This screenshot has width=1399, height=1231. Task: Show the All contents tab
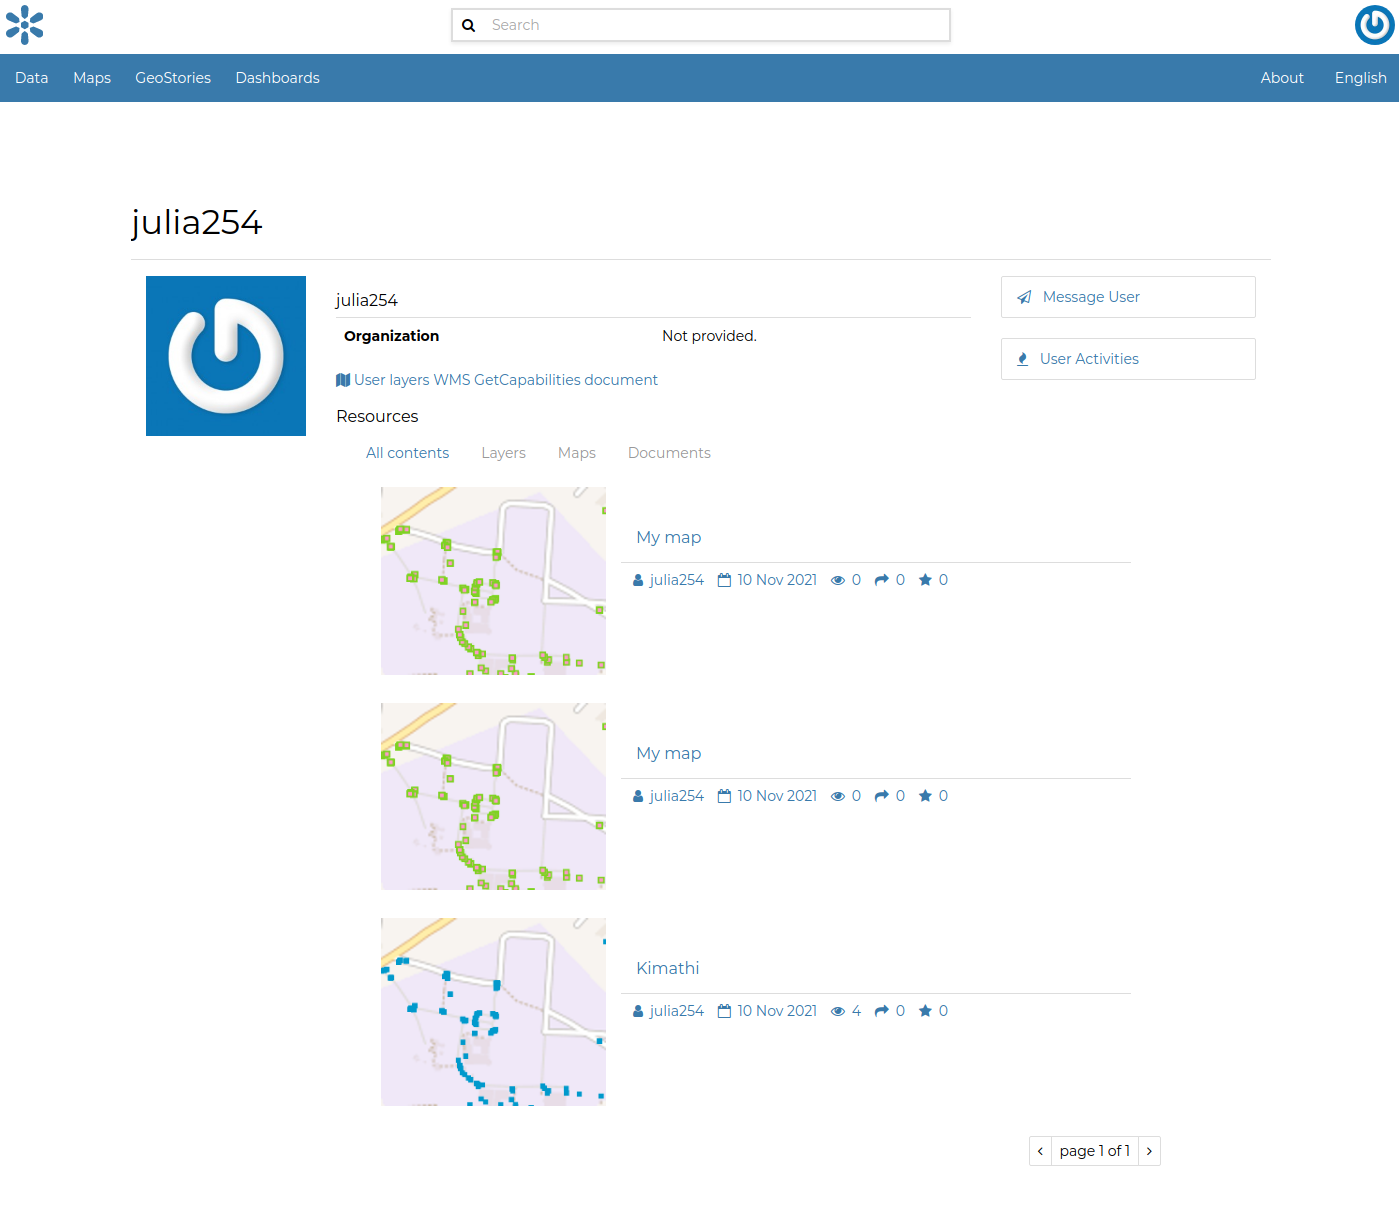[x=407, y=453]
